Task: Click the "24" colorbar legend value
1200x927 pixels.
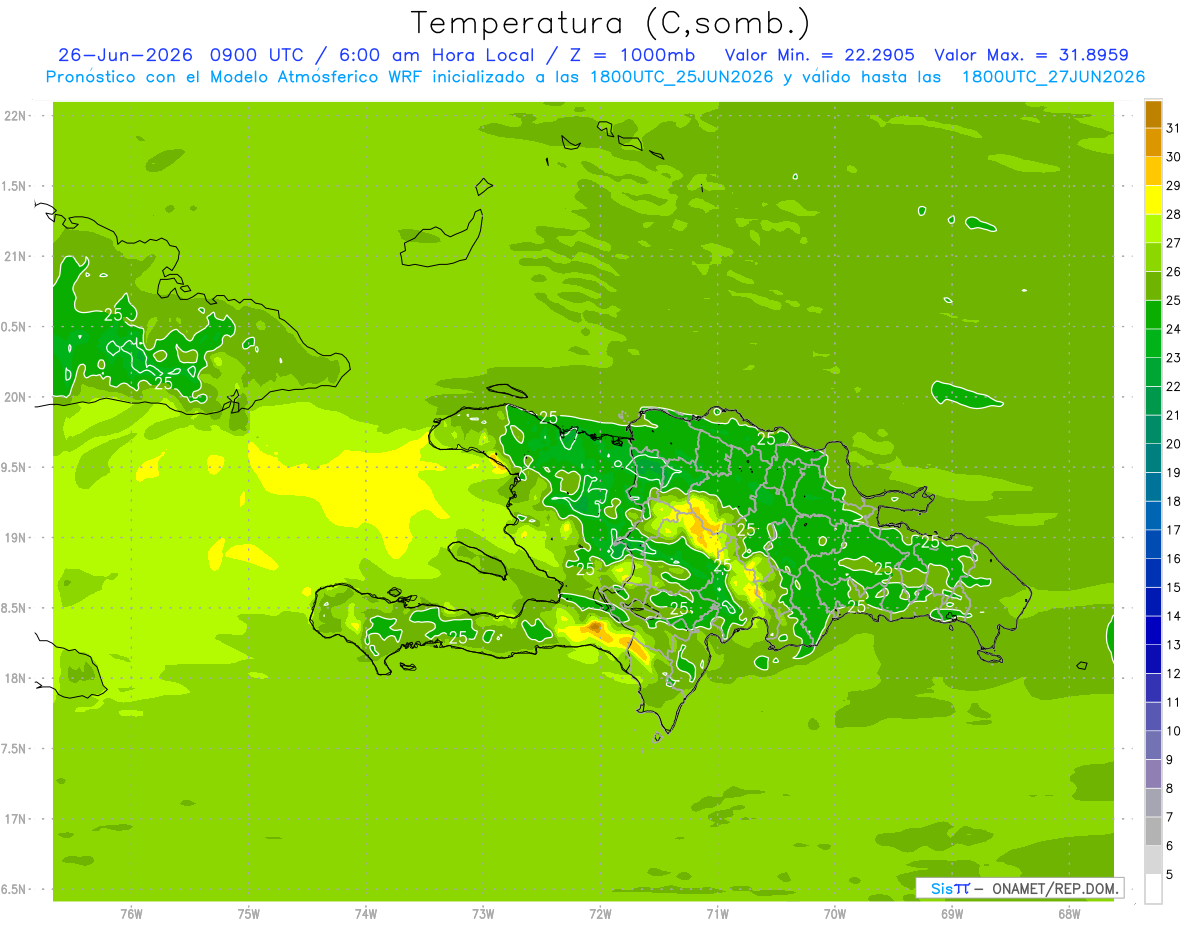Action: point(1173,329)
